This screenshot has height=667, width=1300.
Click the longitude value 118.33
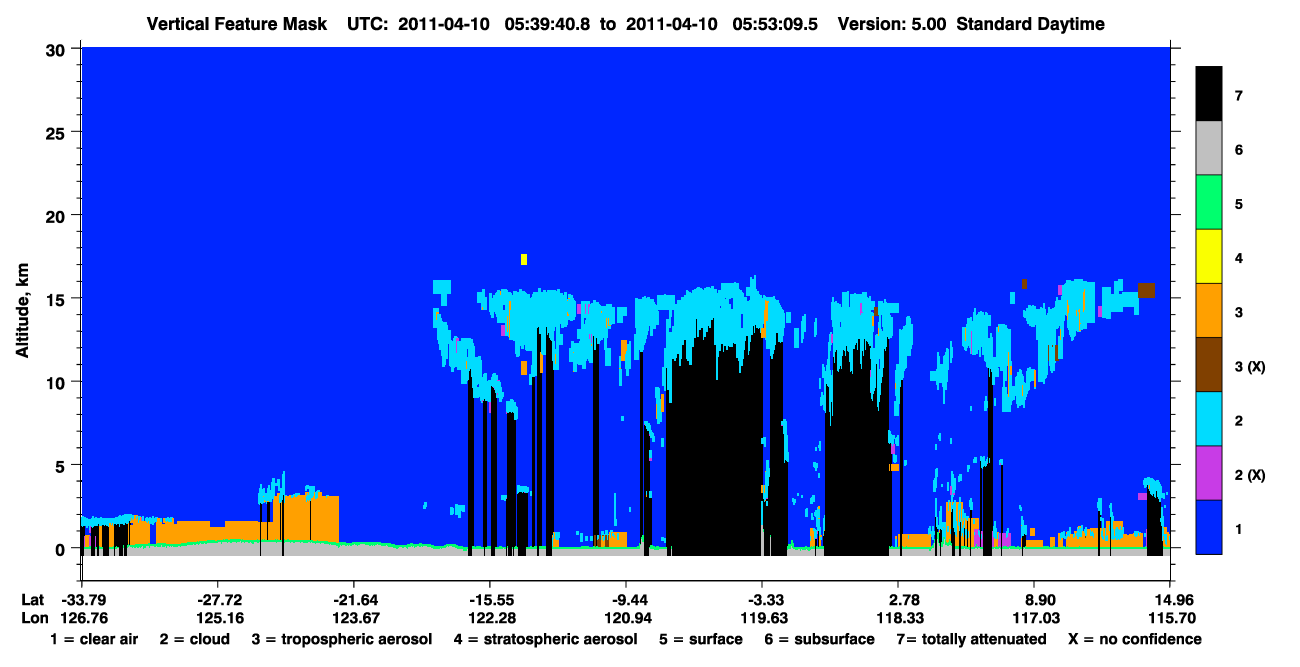[x=898, y=618]
